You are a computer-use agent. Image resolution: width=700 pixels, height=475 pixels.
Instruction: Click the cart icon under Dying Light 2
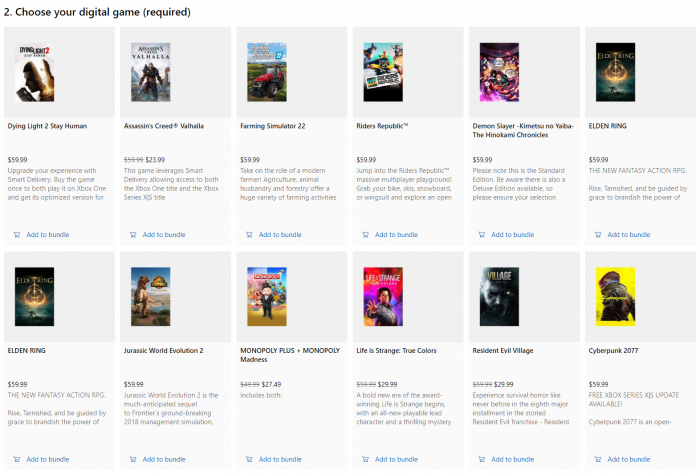pyautogui.click(x=17, y=235)
